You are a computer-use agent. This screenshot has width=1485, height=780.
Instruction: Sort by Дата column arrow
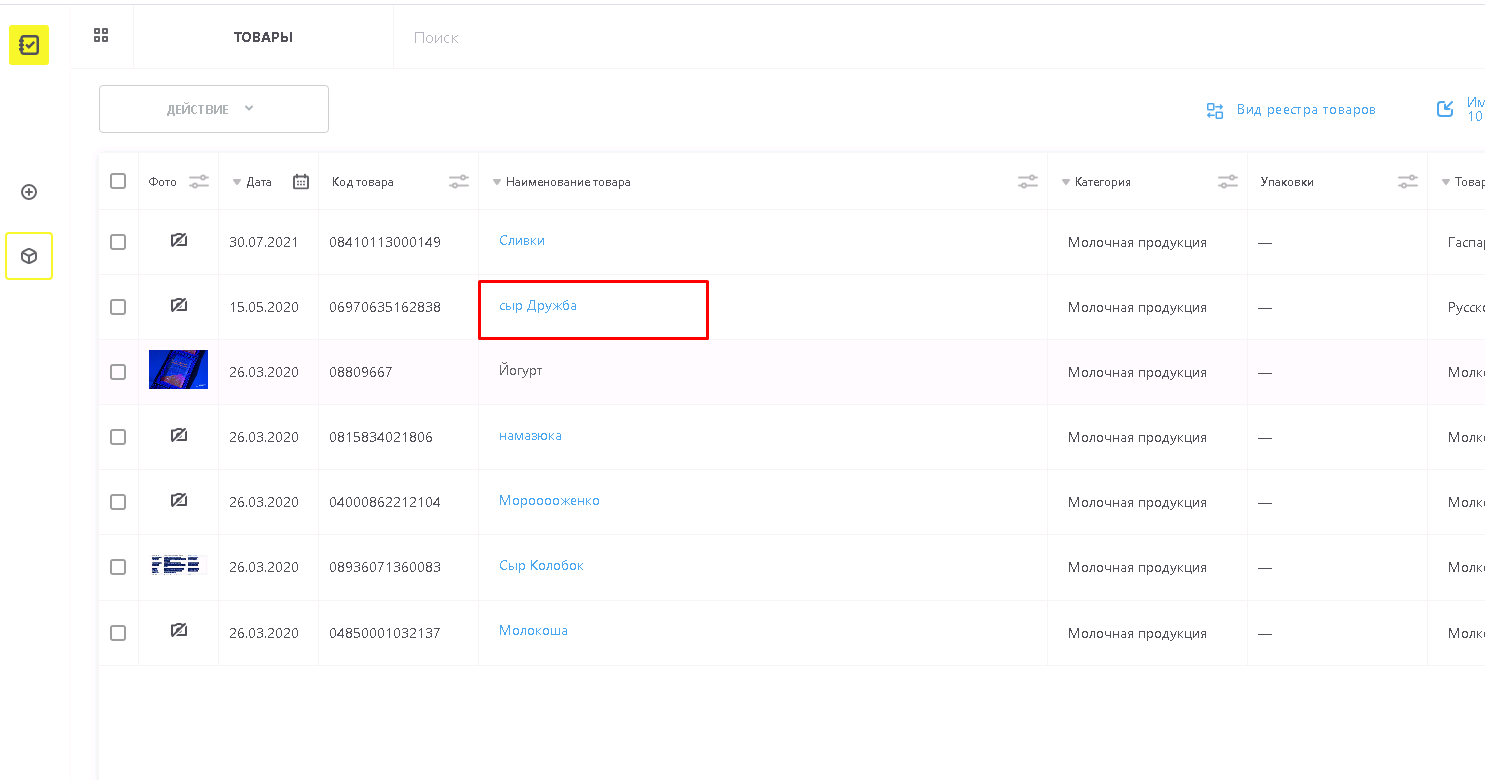(x=237, y=182)
